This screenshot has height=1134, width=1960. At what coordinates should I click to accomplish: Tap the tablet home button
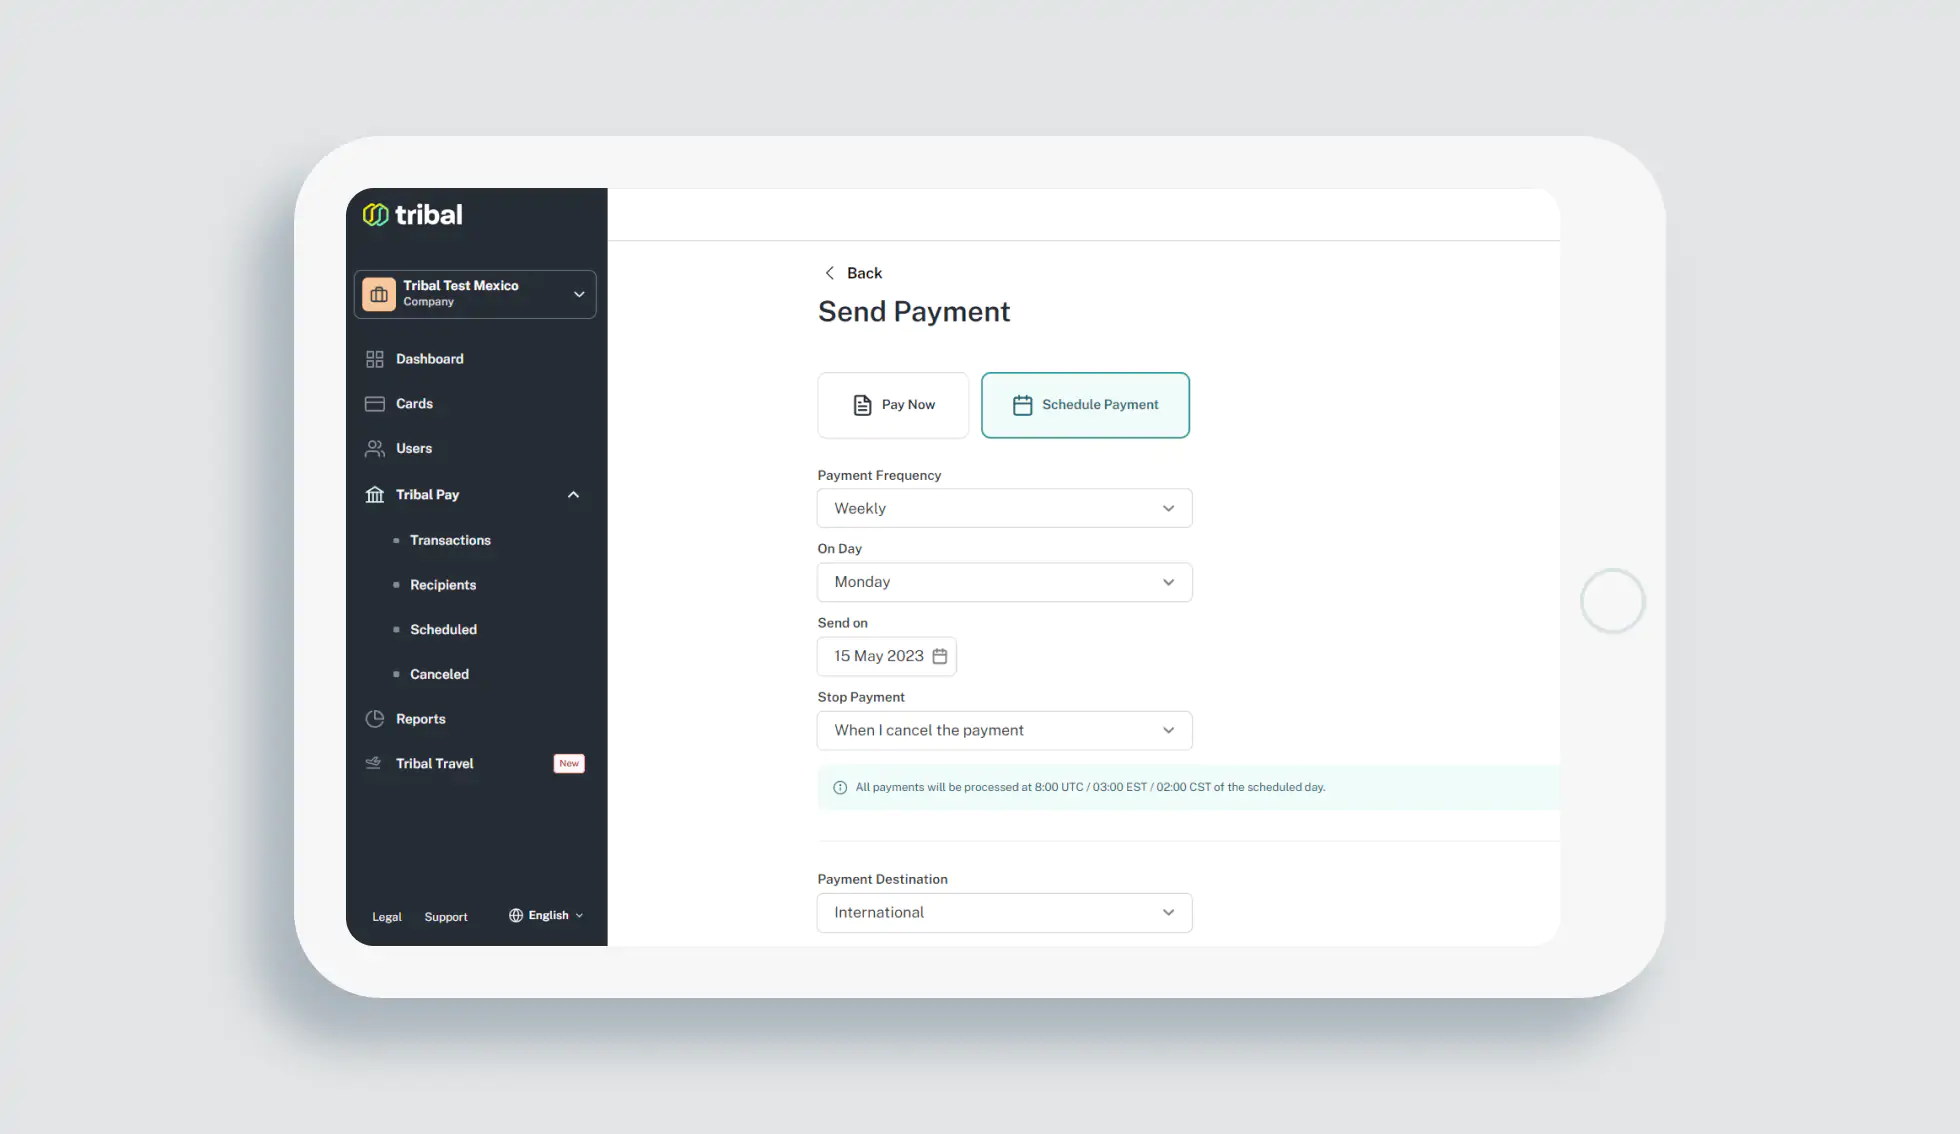1612,601
